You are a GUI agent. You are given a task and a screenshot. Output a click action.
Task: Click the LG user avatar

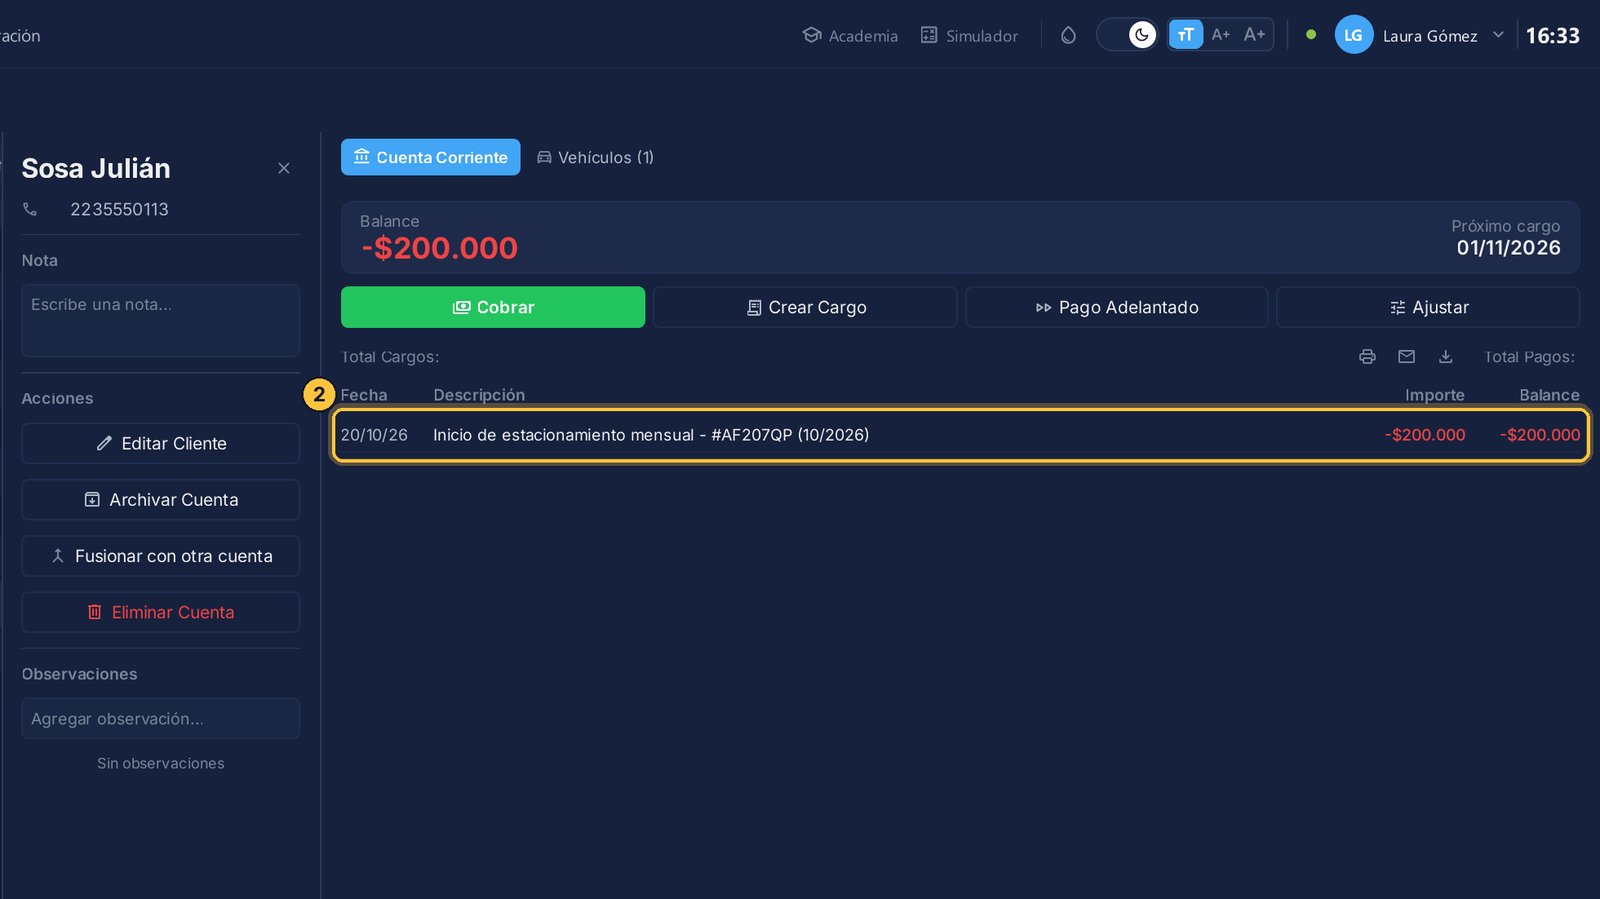coord(1353,35)
